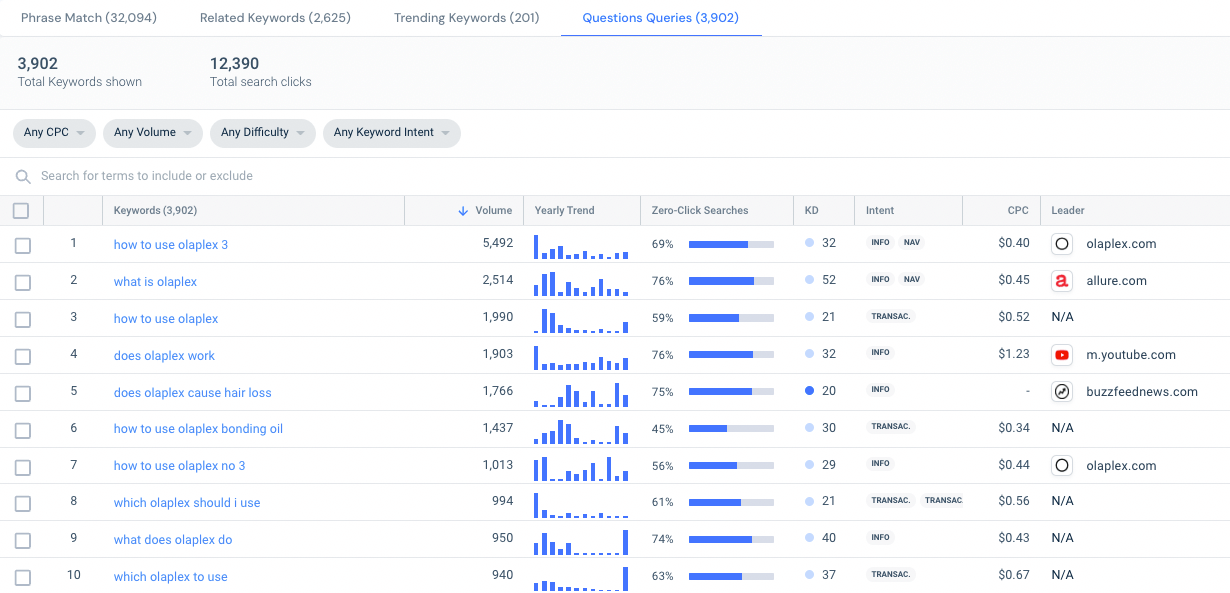Open keyword link 'what does olaplex do'

point(173,540)
